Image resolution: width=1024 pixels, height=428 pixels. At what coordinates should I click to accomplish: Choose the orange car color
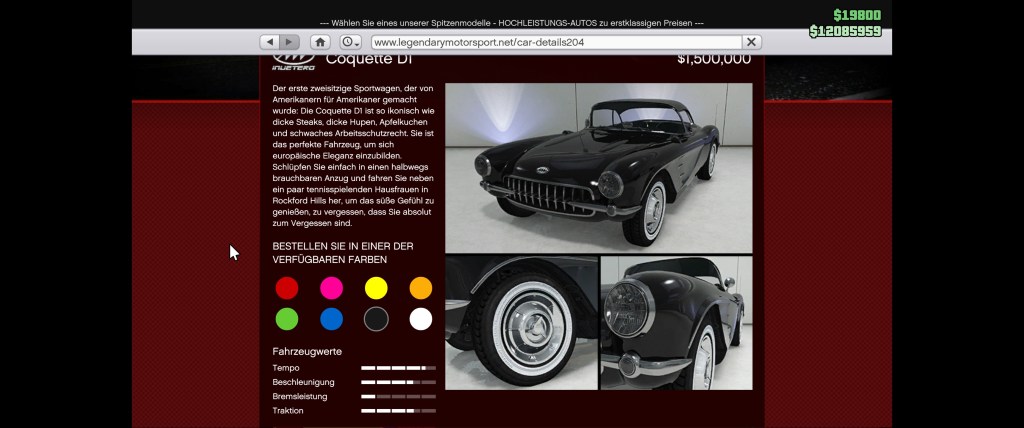pyautogui.click(x=421, y=288)
